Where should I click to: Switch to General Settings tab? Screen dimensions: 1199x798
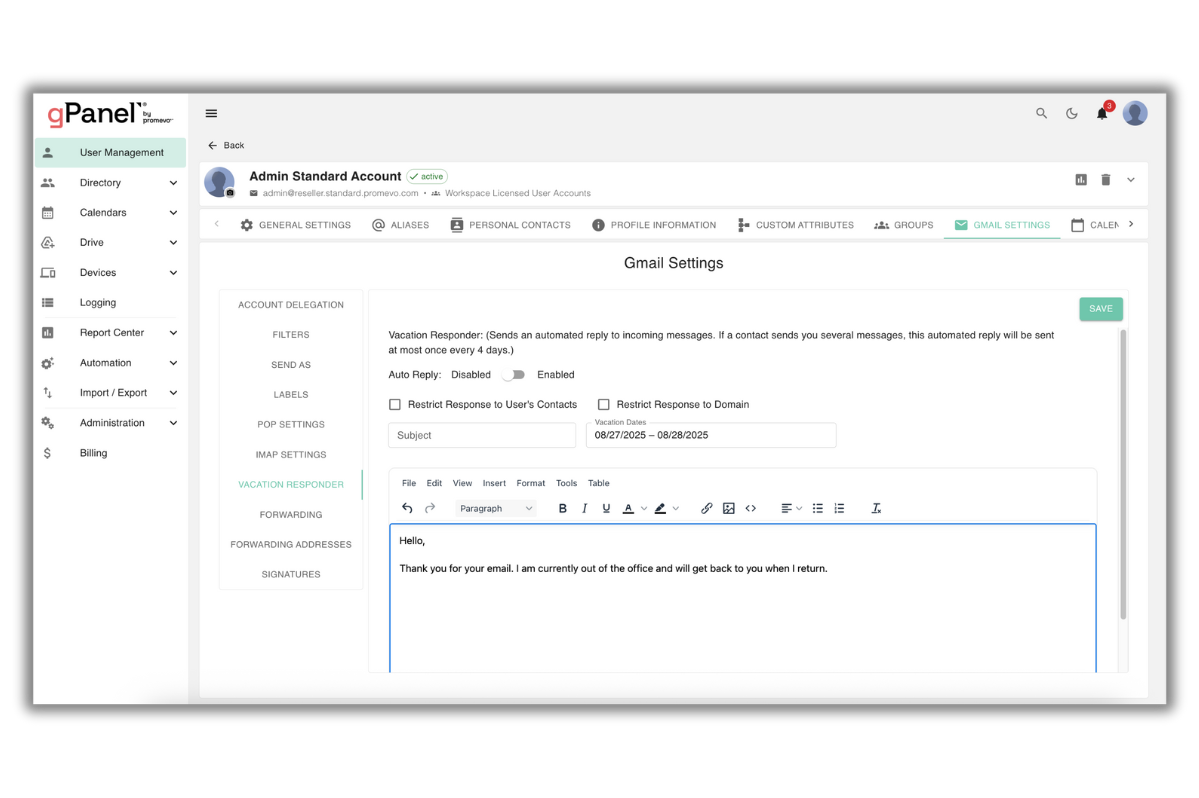295,225
